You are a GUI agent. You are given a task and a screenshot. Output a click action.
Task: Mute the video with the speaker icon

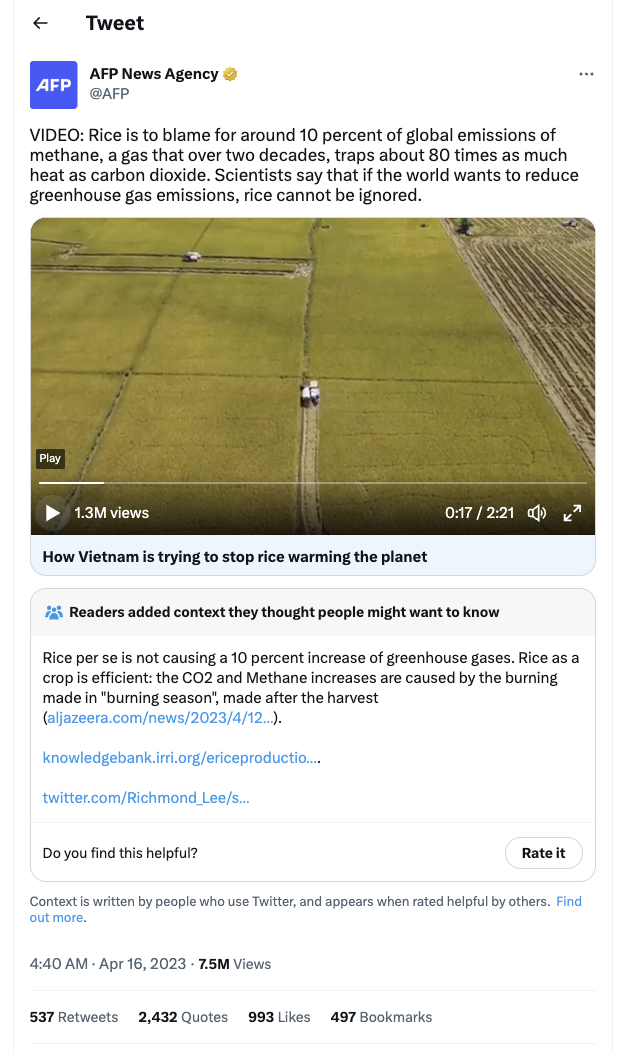pos(537,513)
